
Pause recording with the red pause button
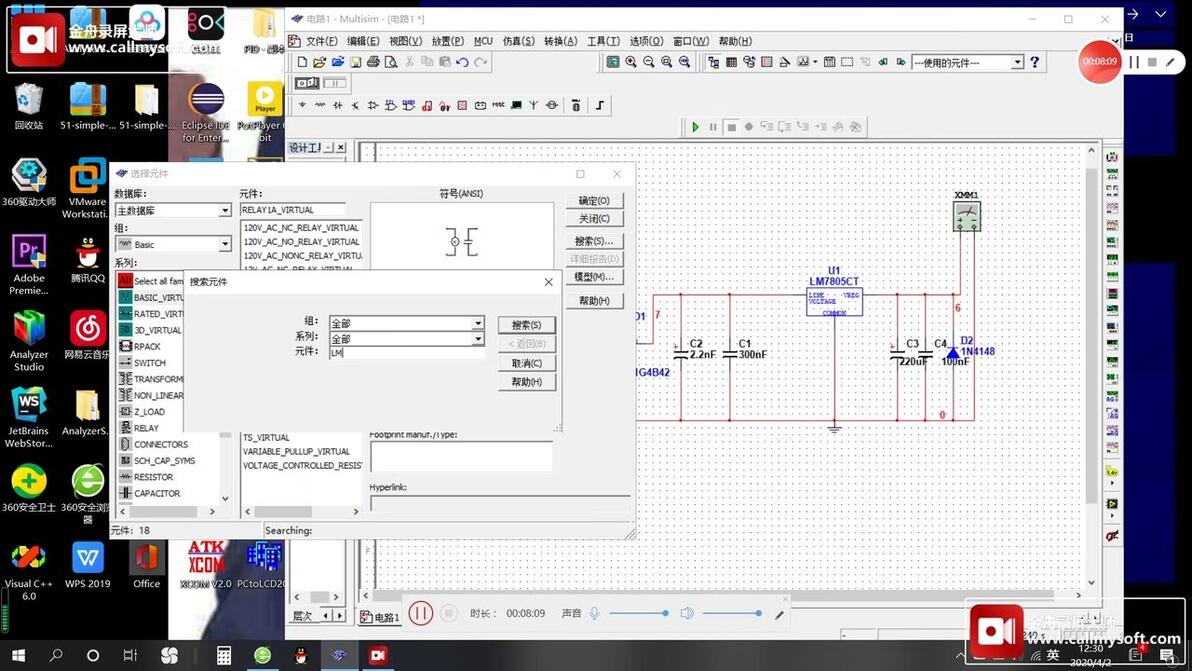pyautogui.click(x=421, y=613)
